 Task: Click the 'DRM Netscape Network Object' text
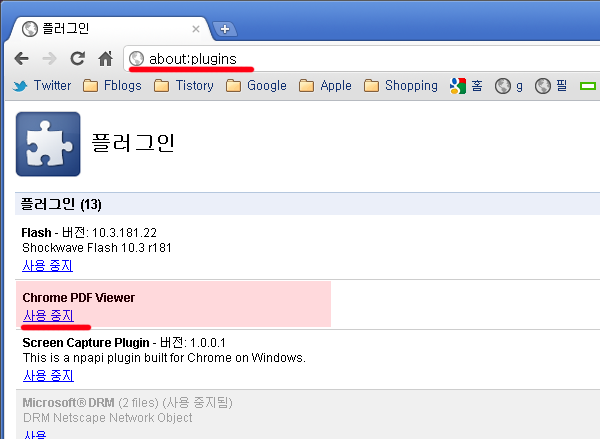108,418
